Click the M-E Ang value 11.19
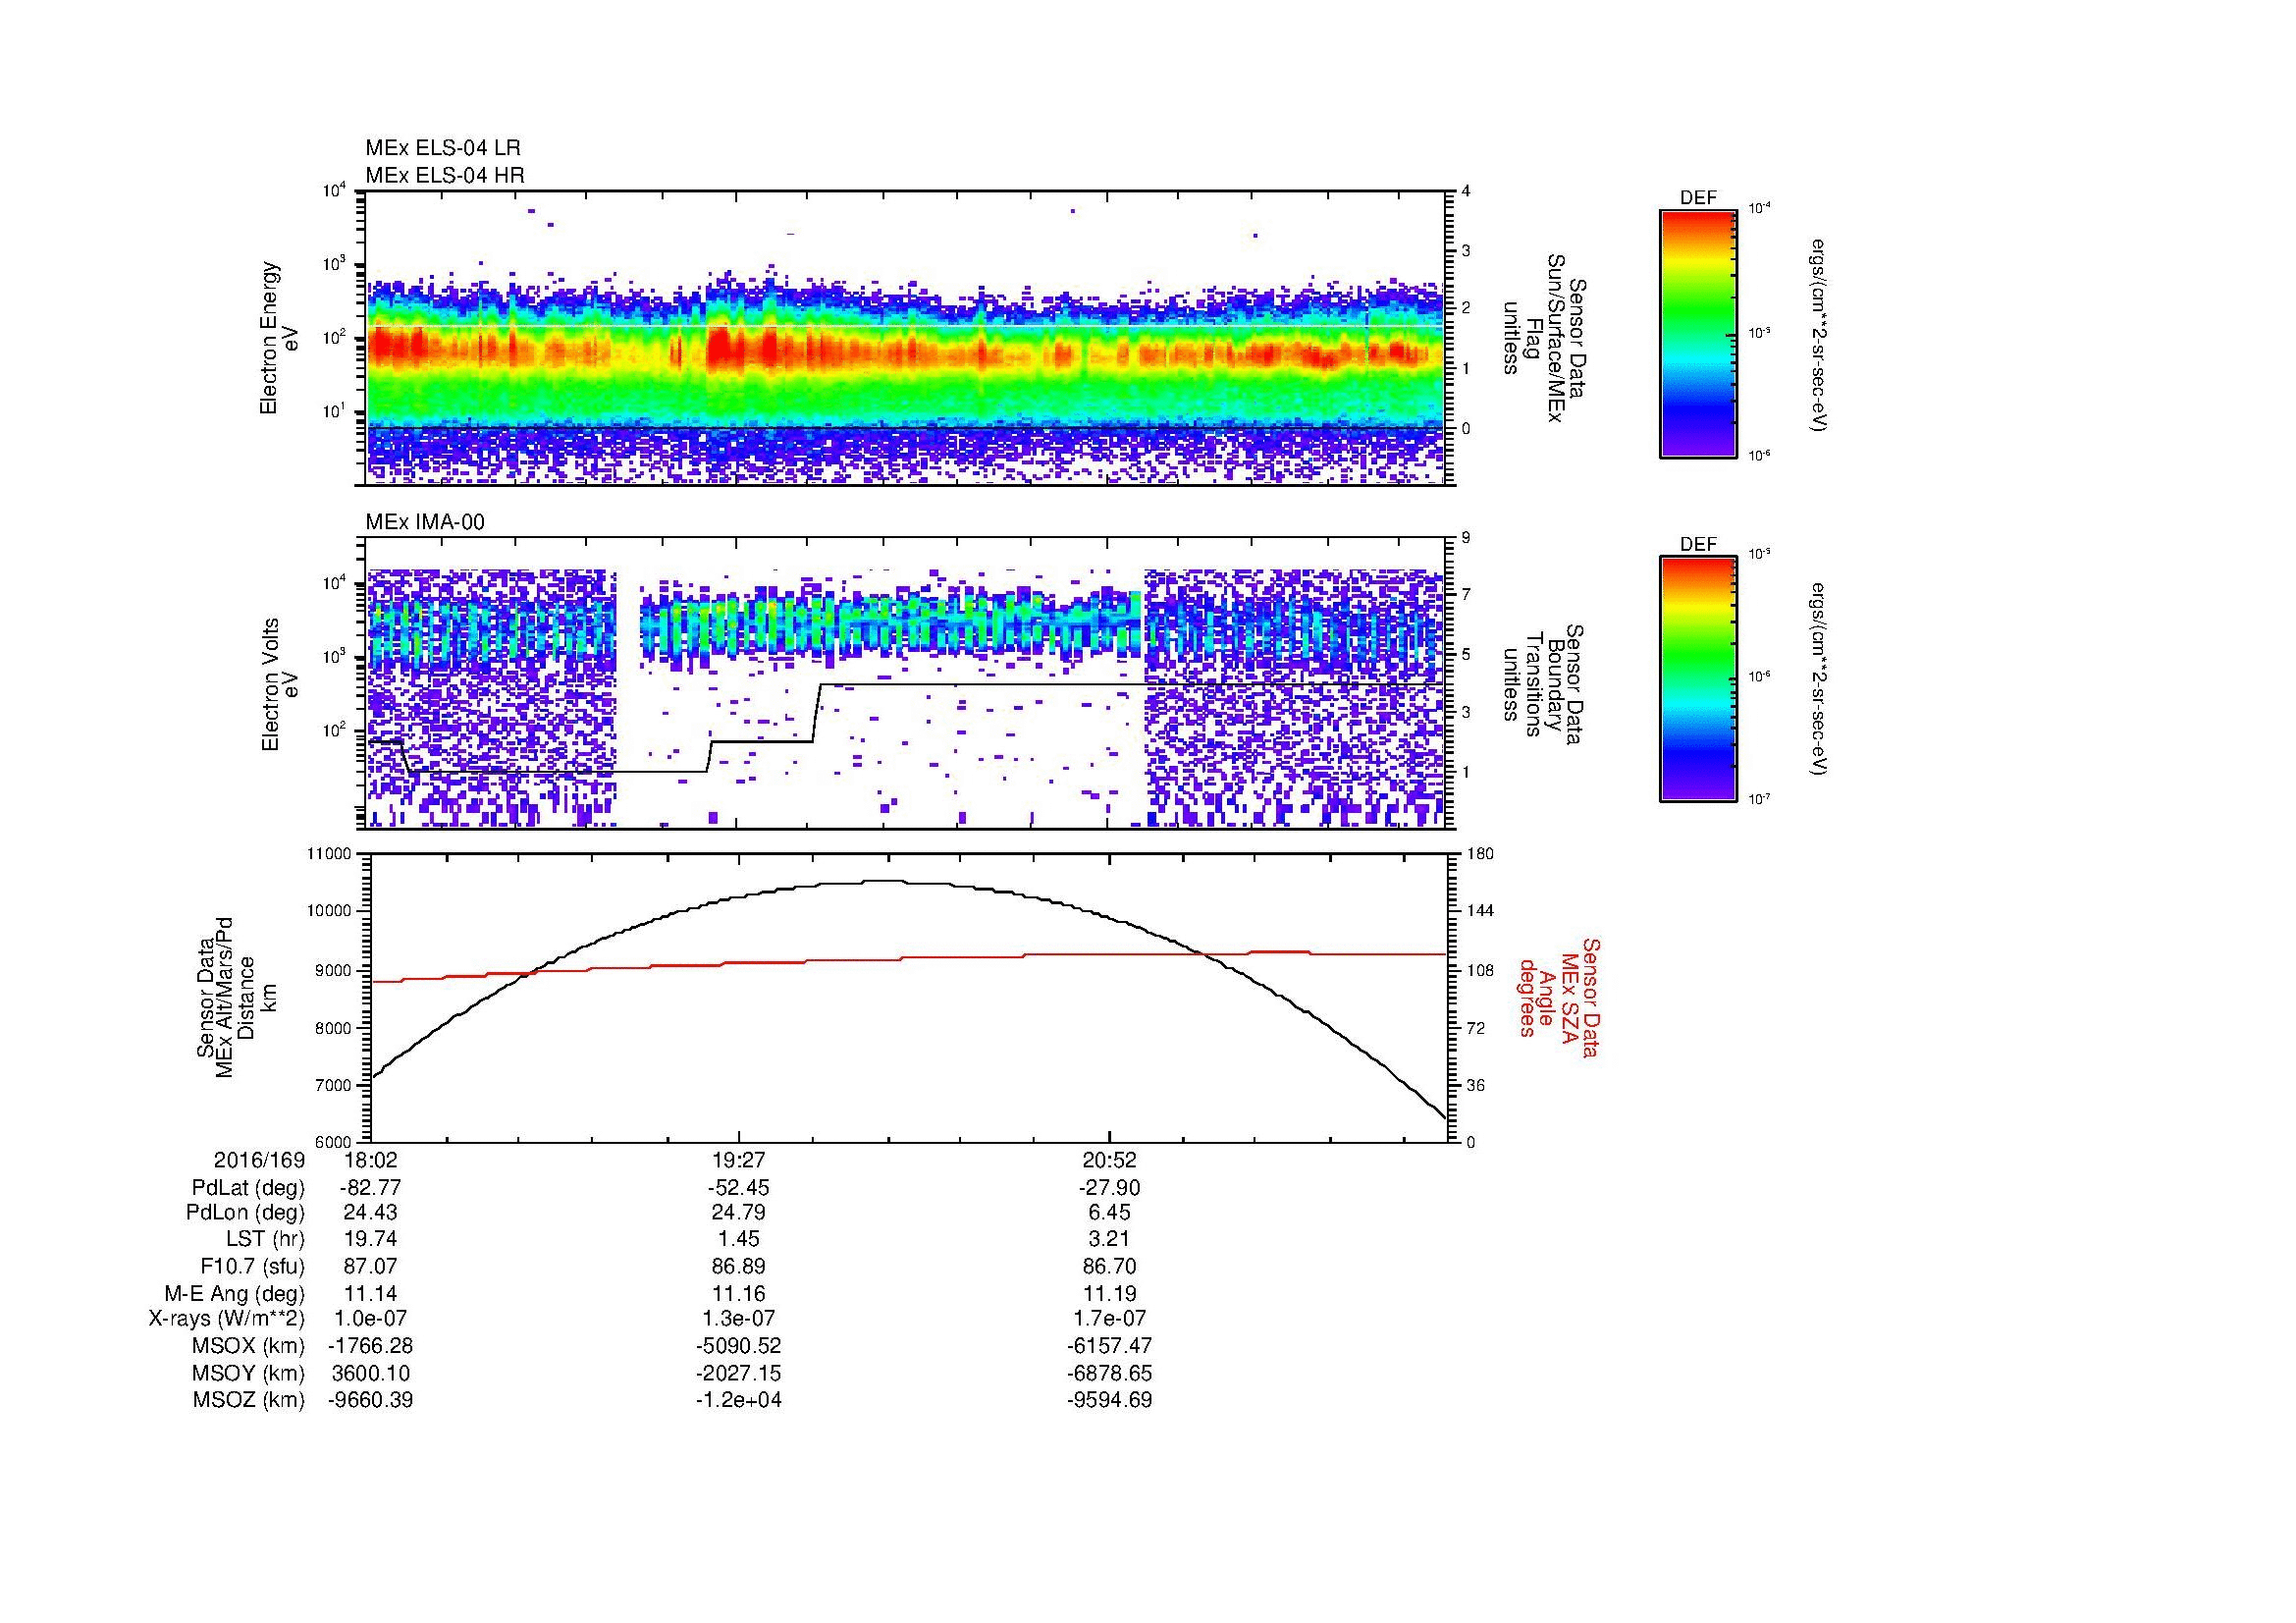This screenshot has width=2296, height=1623. pos(1109,1293)
